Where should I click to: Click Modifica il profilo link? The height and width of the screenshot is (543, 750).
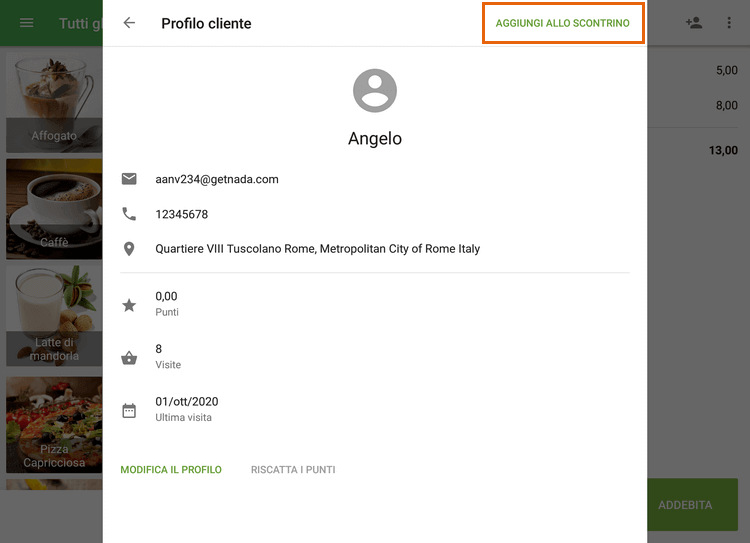tap(171, 470)
